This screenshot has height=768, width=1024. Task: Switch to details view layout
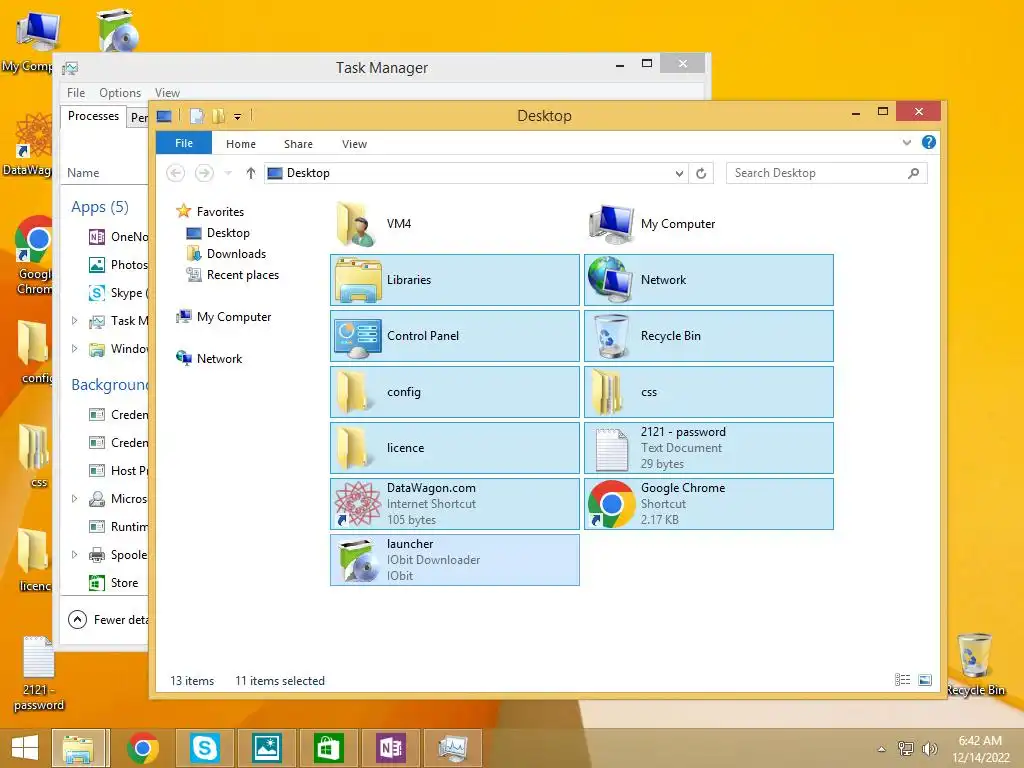903,680
